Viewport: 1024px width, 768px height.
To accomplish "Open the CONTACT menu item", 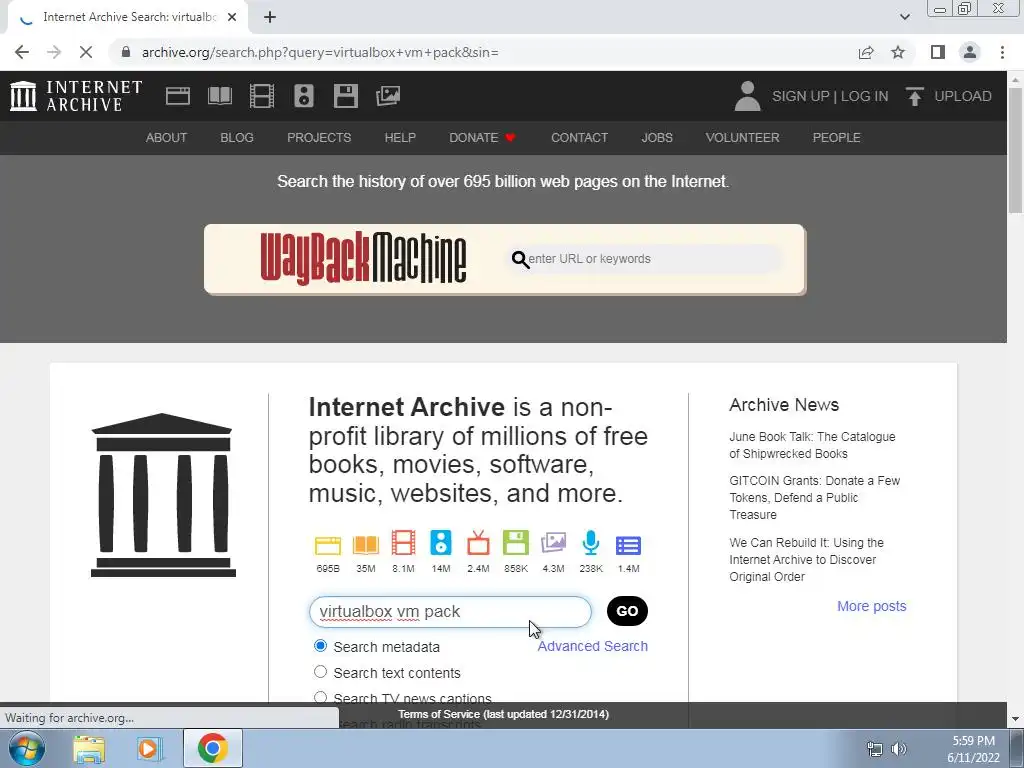I will click(579, 138).
